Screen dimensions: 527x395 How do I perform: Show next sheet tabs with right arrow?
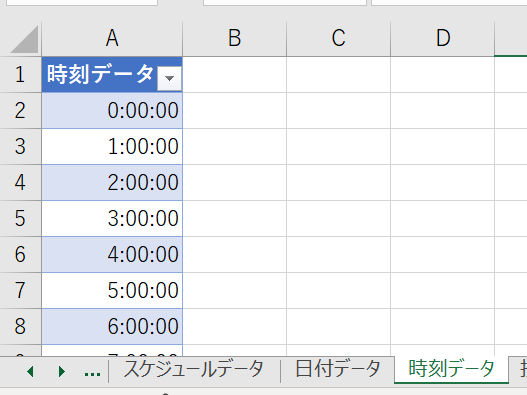[x=62, y=371]
